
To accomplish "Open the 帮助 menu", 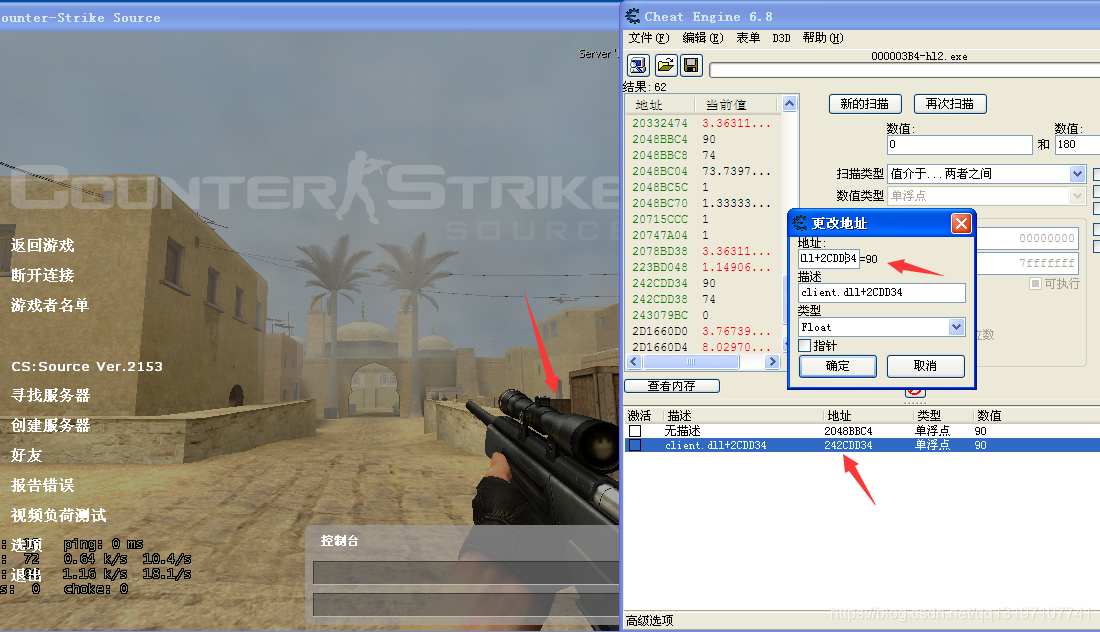I will pyautogui.click(x=823, y=38).
